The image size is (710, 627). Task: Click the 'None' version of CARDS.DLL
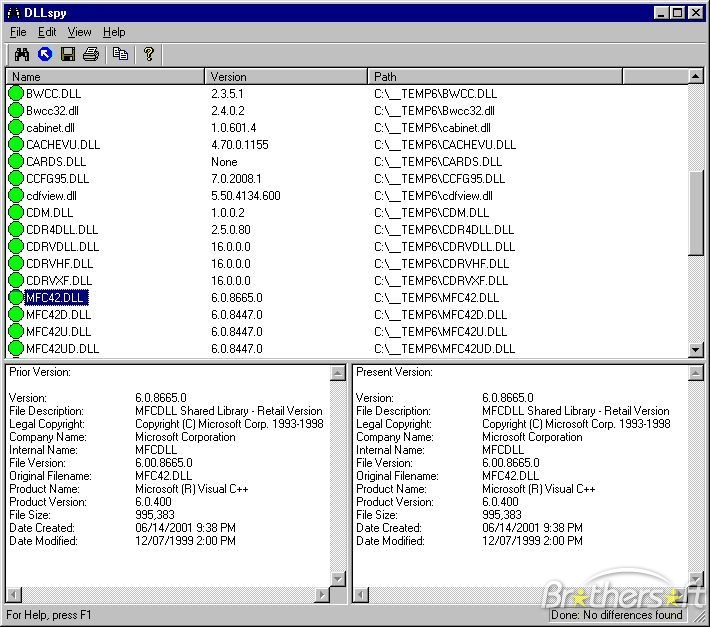224,162
